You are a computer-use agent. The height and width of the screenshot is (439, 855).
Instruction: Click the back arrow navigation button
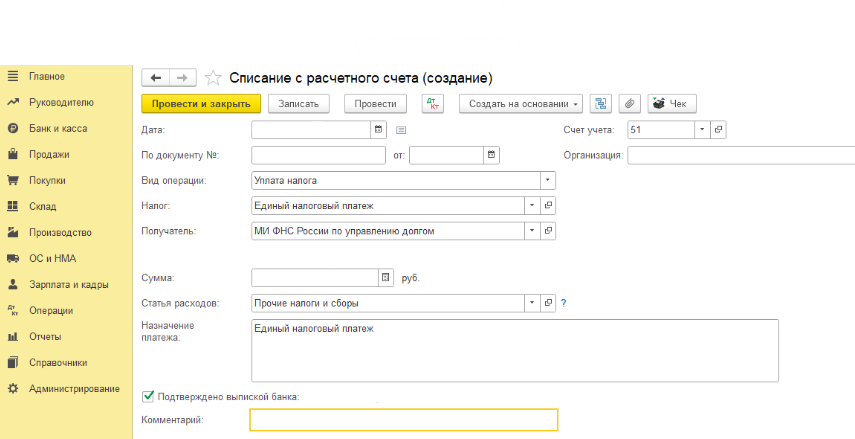[x=155, y=78]
